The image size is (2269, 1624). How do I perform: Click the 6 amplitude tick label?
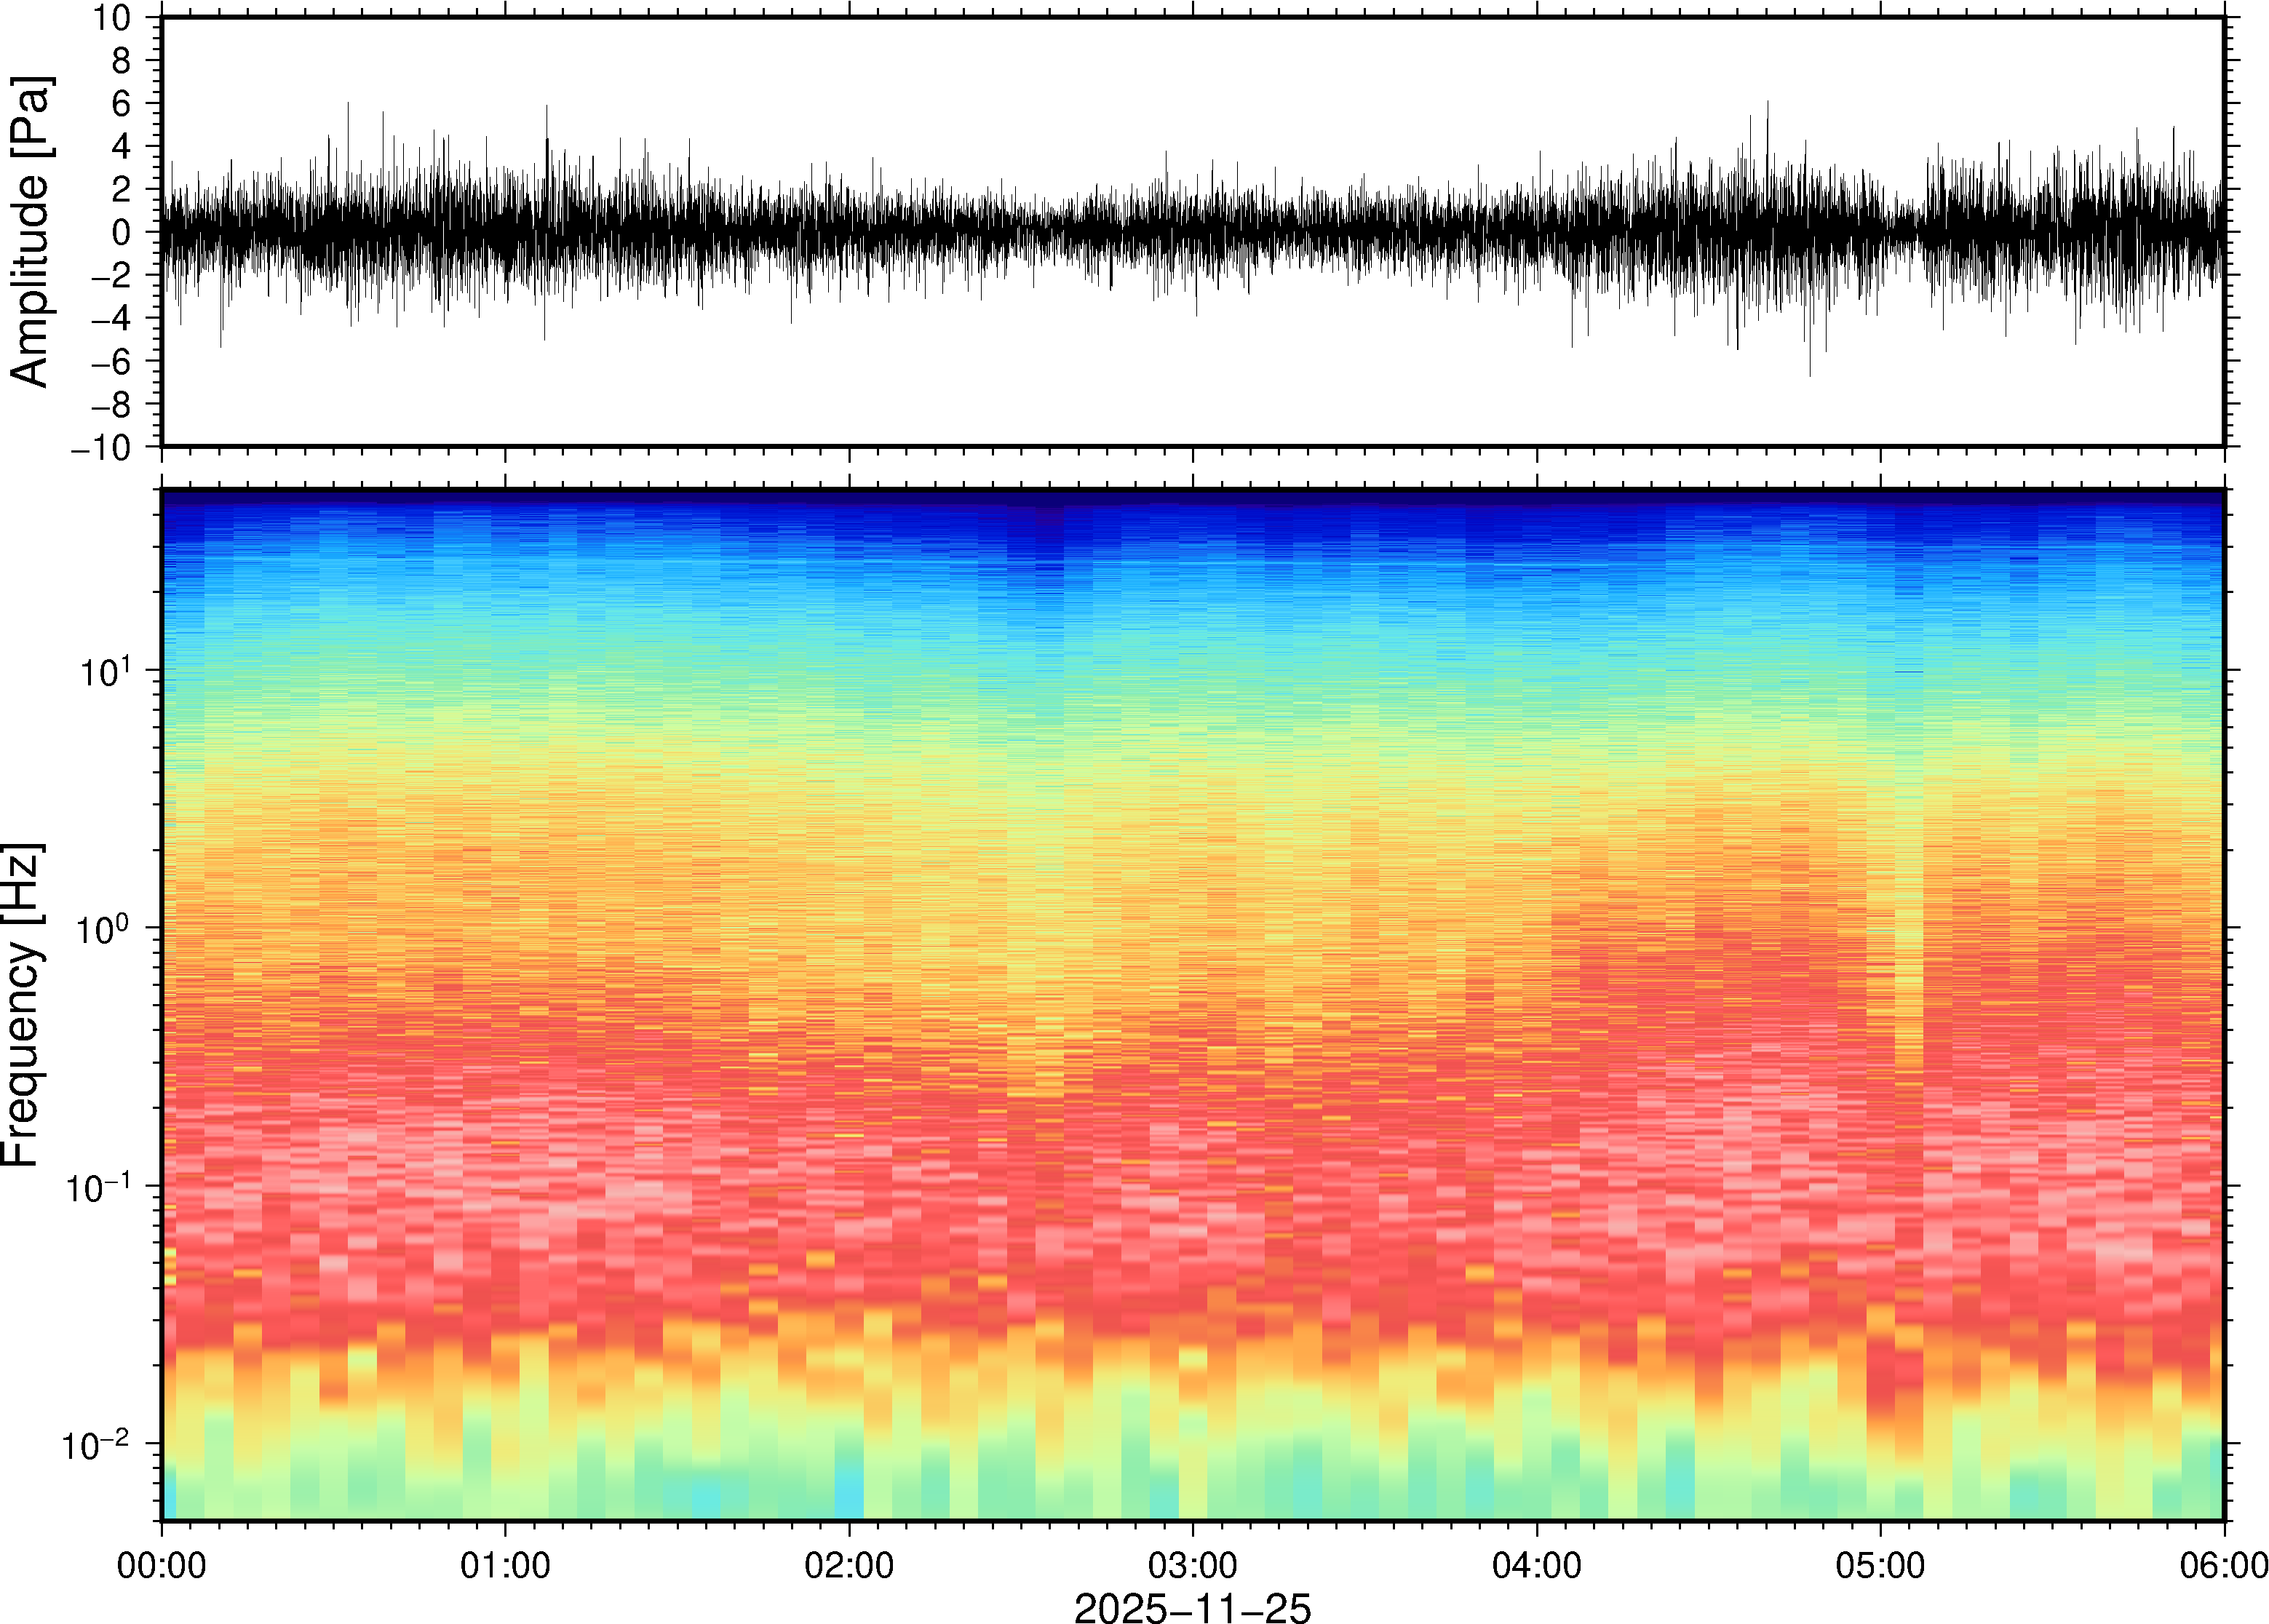tap(122, 104)
